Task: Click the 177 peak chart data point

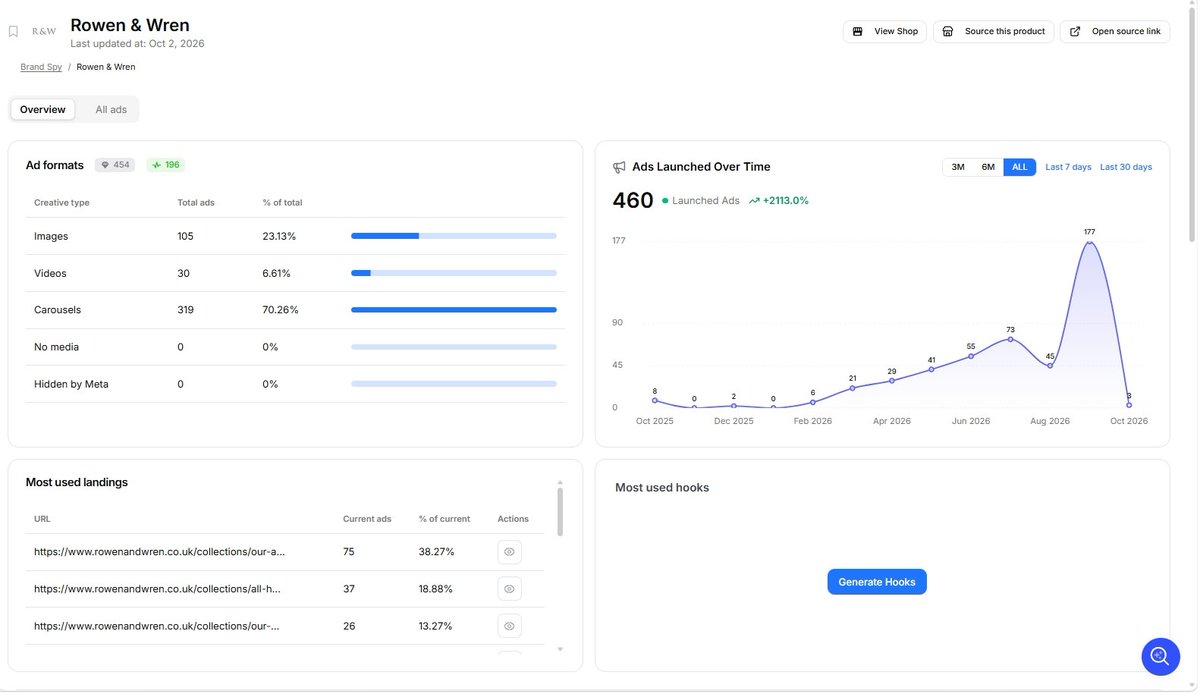Action: pyautogui.click(x=1090, y=242)
